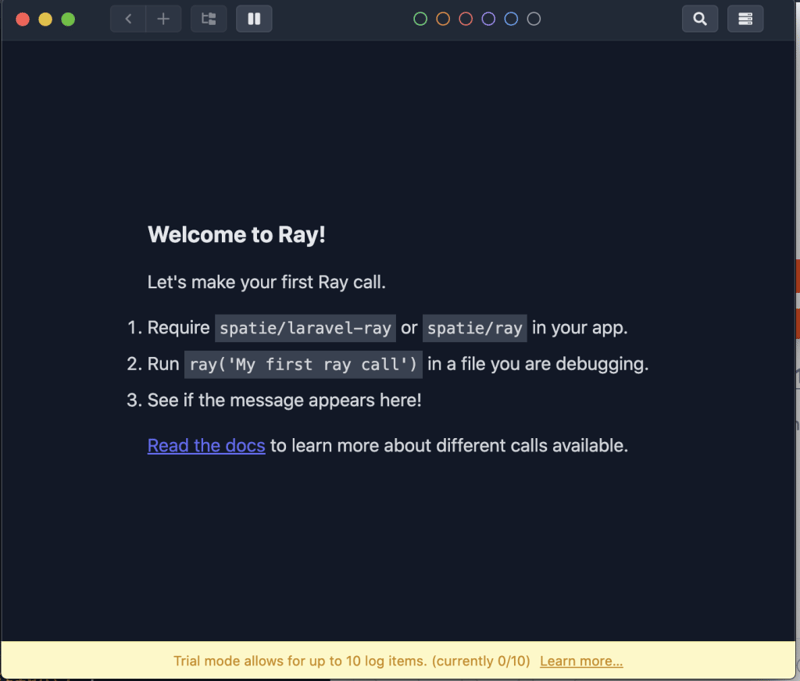The height and width of the screenshot is (681, 800).
Task: Click the ray('My first ray call') code
Action: click(x=303, y=364)
